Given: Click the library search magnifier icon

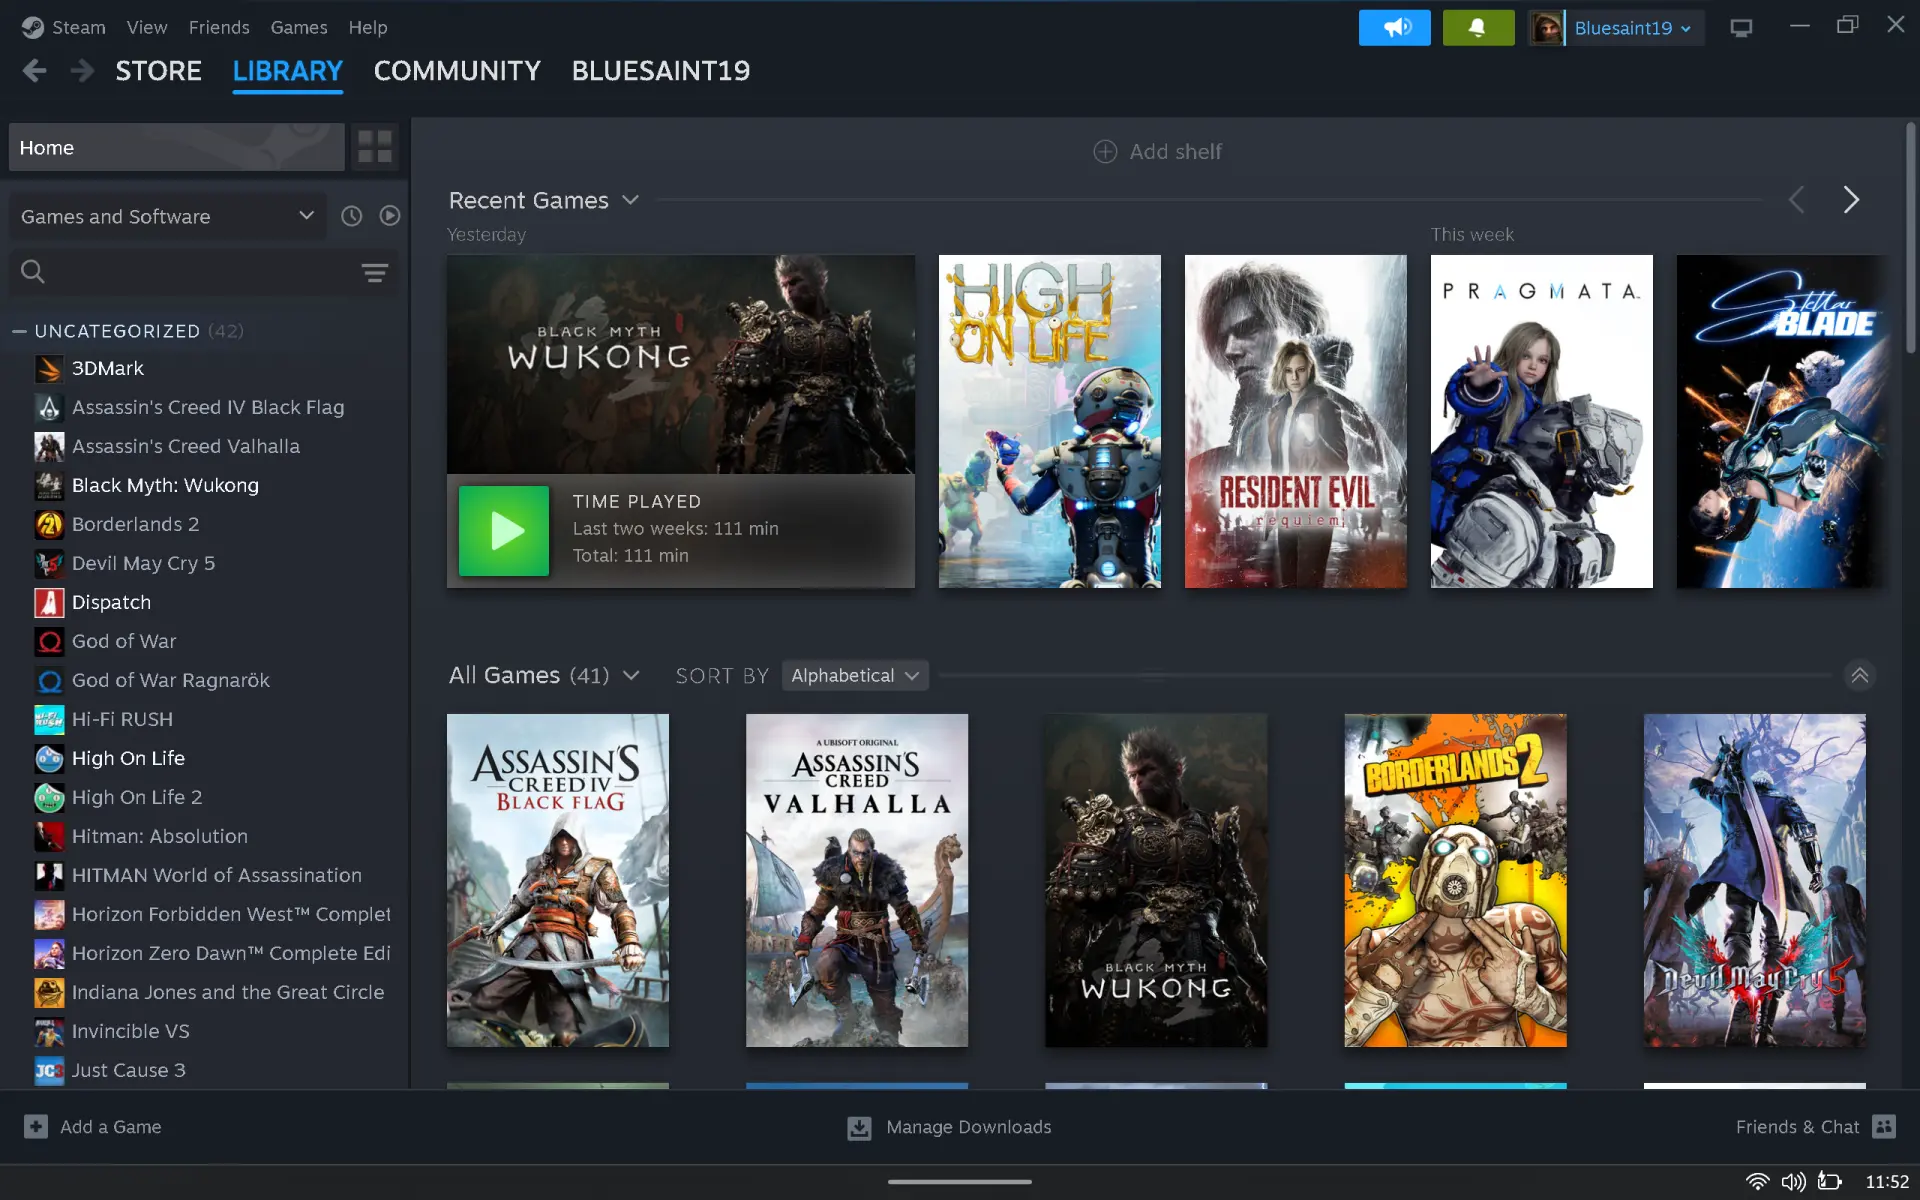Looking at the screenshot, I should [x=33, y=272].
